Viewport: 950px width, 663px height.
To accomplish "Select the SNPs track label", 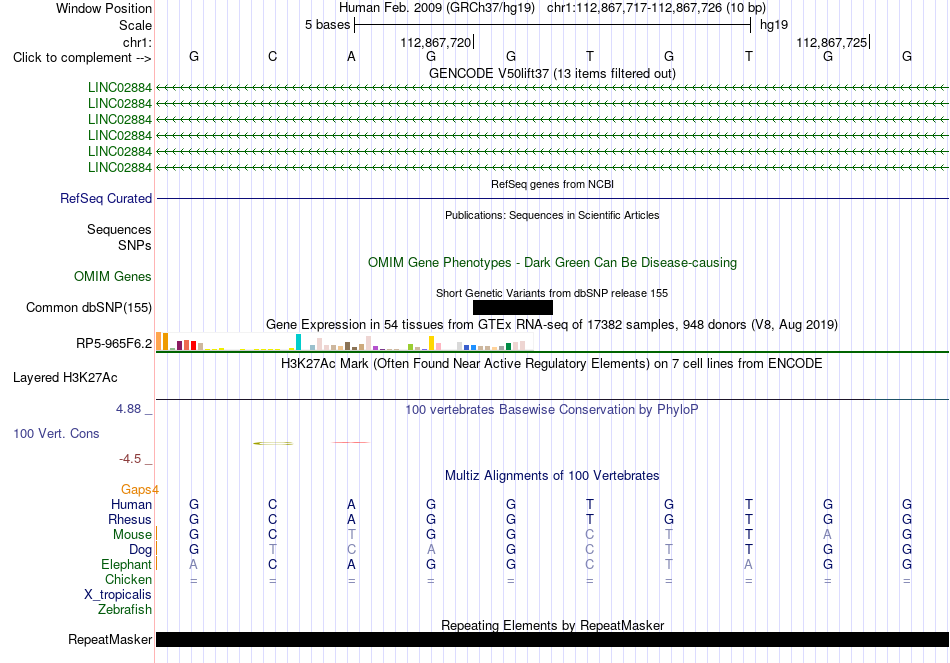I will click(x=135, y=245).
